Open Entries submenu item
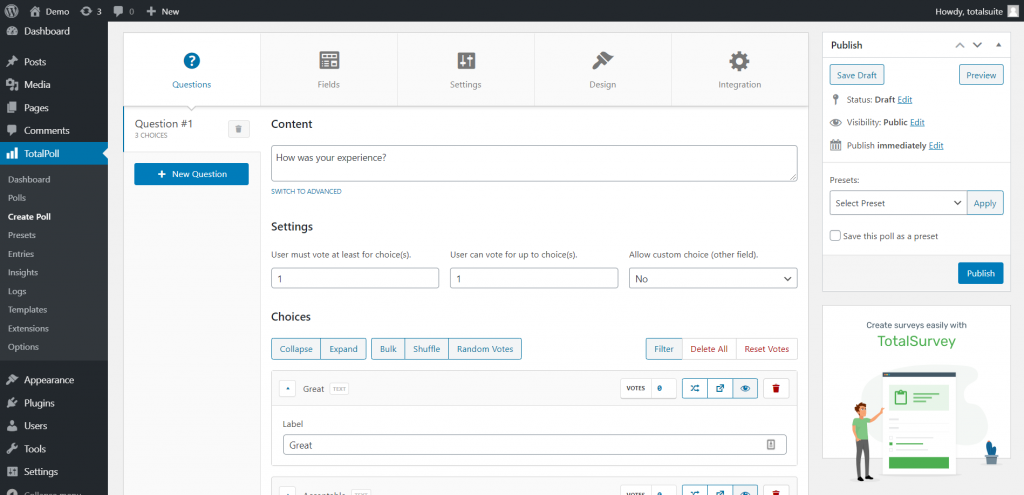This screenshot has height=495, width=1024. (x=21, y=254)
